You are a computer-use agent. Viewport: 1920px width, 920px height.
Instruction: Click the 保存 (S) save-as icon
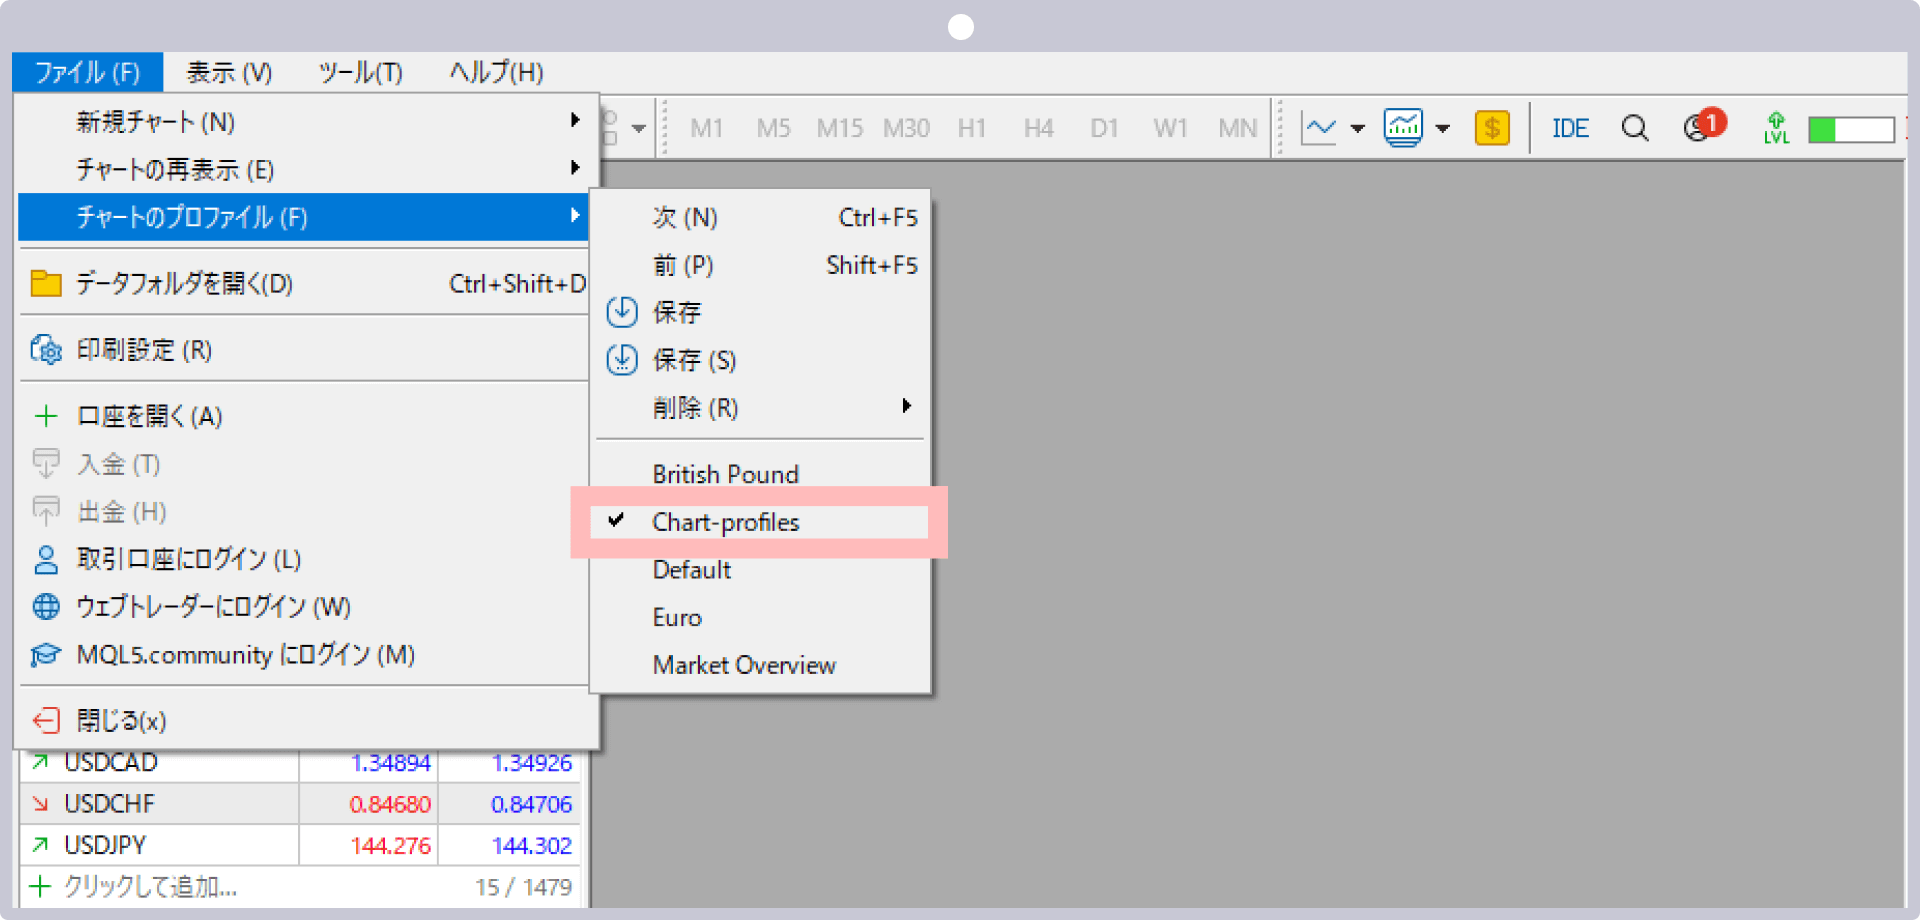click(622, 360)
